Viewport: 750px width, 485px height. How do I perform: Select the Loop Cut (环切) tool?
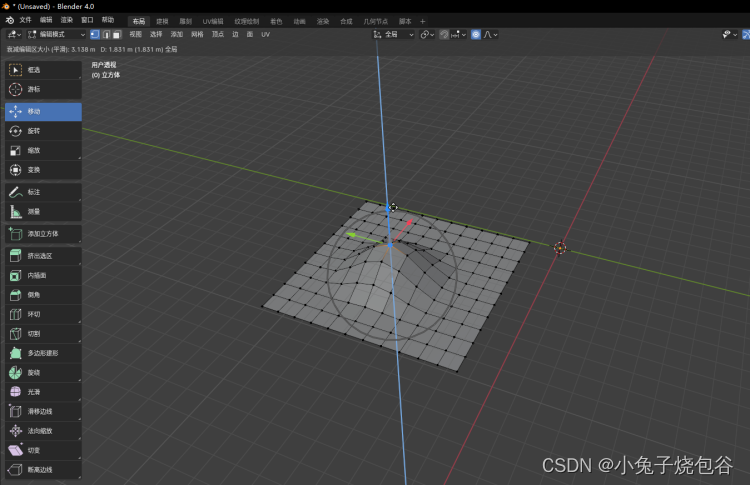pos(43,314)
